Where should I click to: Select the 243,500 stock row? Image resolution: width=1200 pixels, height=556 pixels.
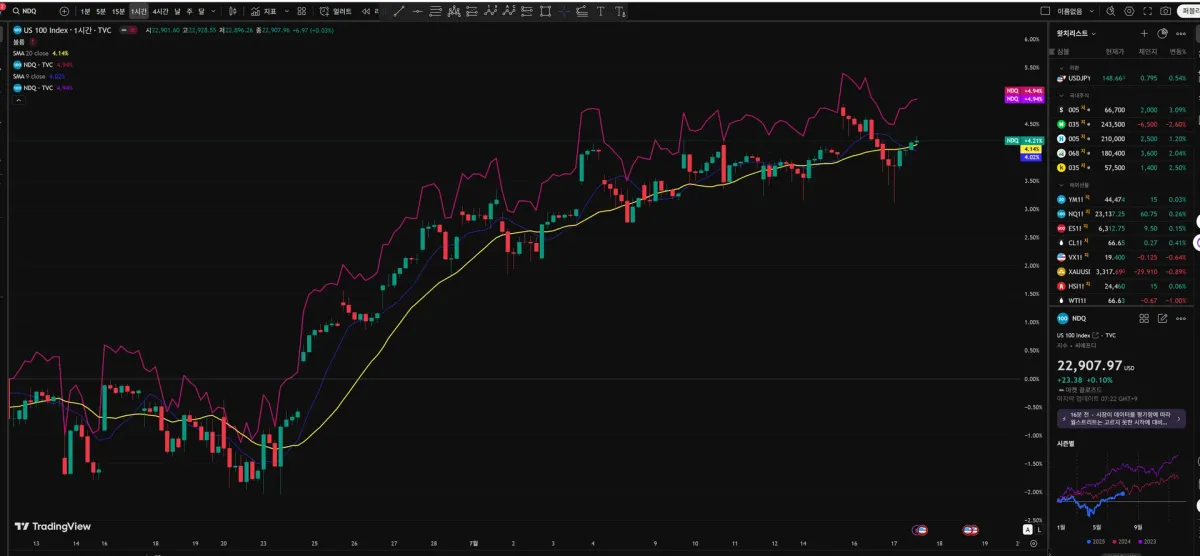1121,124
